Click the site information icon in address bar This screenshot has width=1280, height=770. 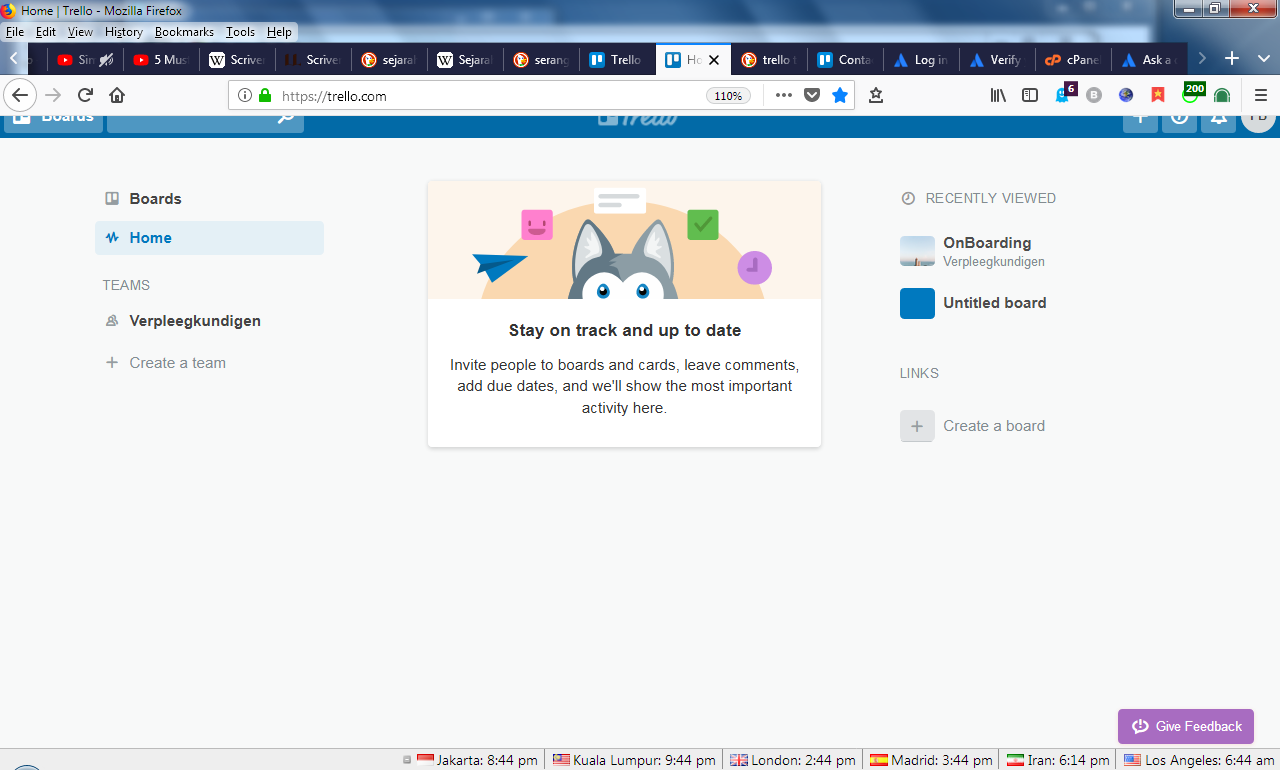(245, 96)
